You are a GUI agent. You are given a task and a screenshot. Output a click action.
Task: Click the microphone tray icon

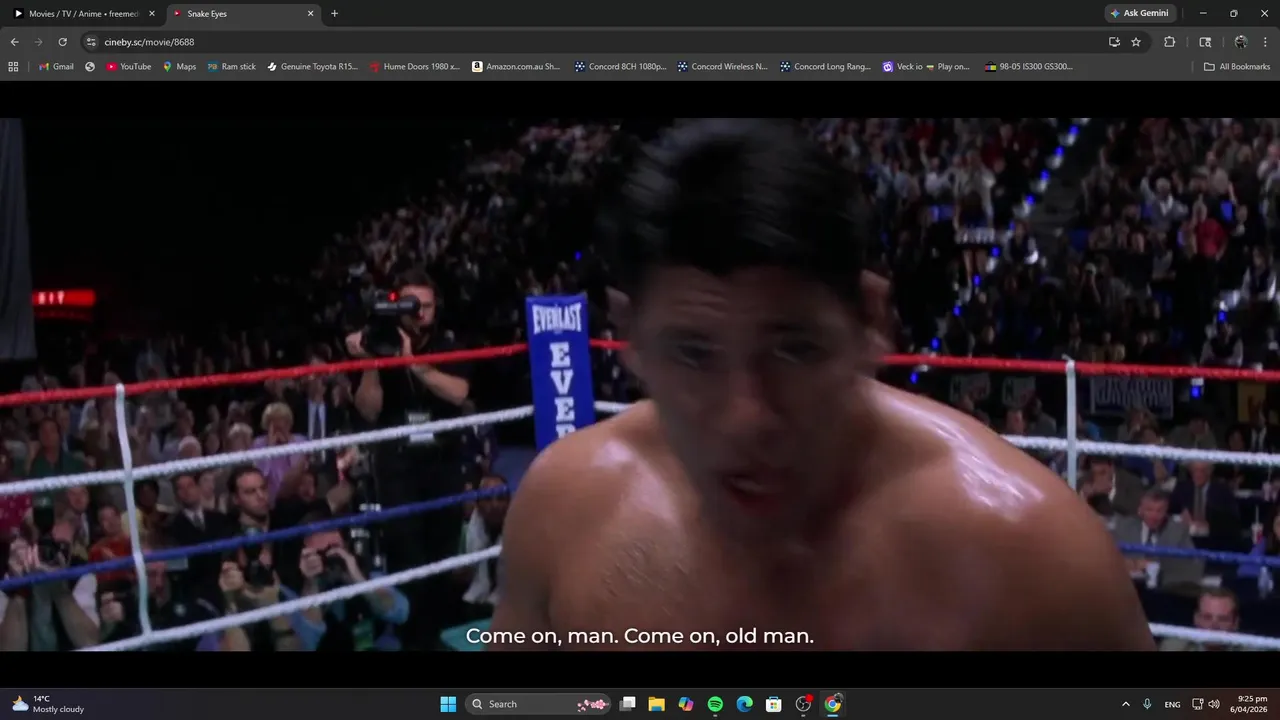pos(1147,704)
